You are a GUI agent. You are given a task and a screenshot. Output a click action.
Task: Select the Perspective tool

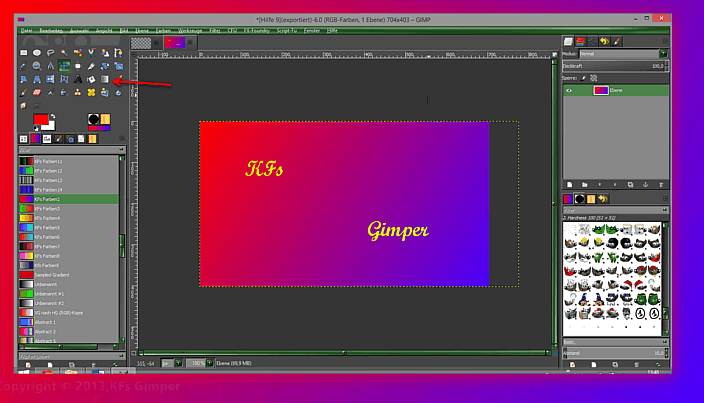coord(37,79)
